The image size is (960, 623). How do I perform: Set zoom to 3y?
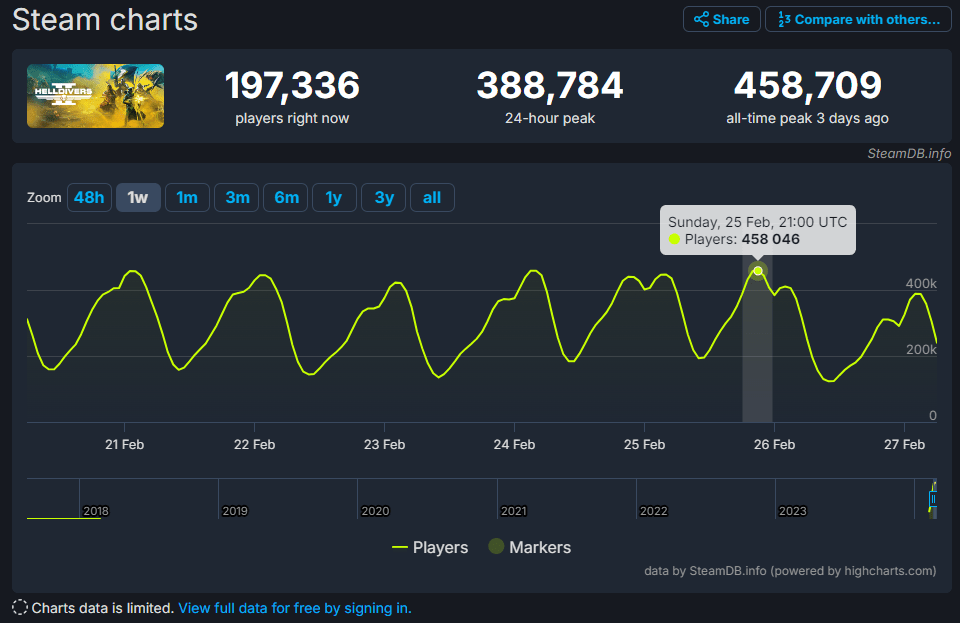[x=383, y=198]
